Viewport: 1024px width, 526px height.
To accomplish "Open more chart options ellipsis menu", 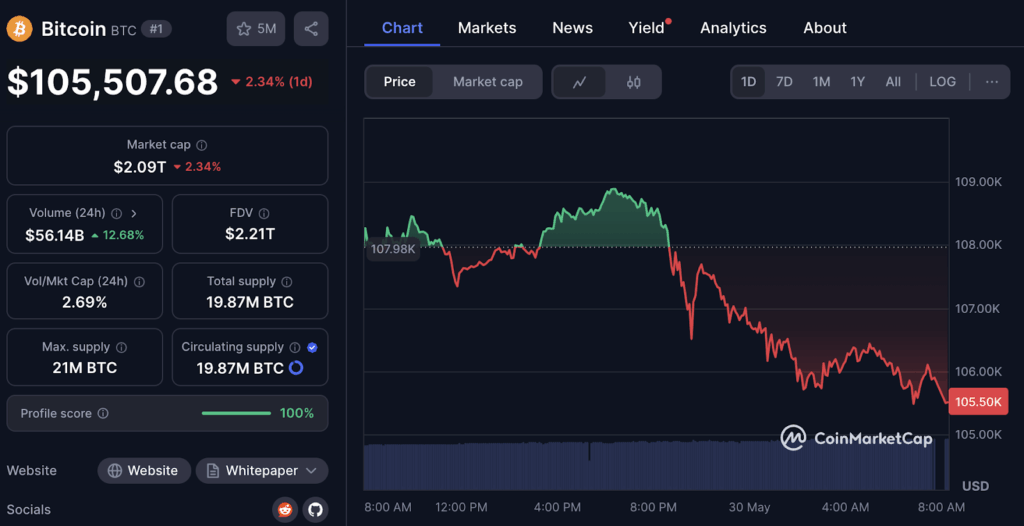I will (991, 82).
